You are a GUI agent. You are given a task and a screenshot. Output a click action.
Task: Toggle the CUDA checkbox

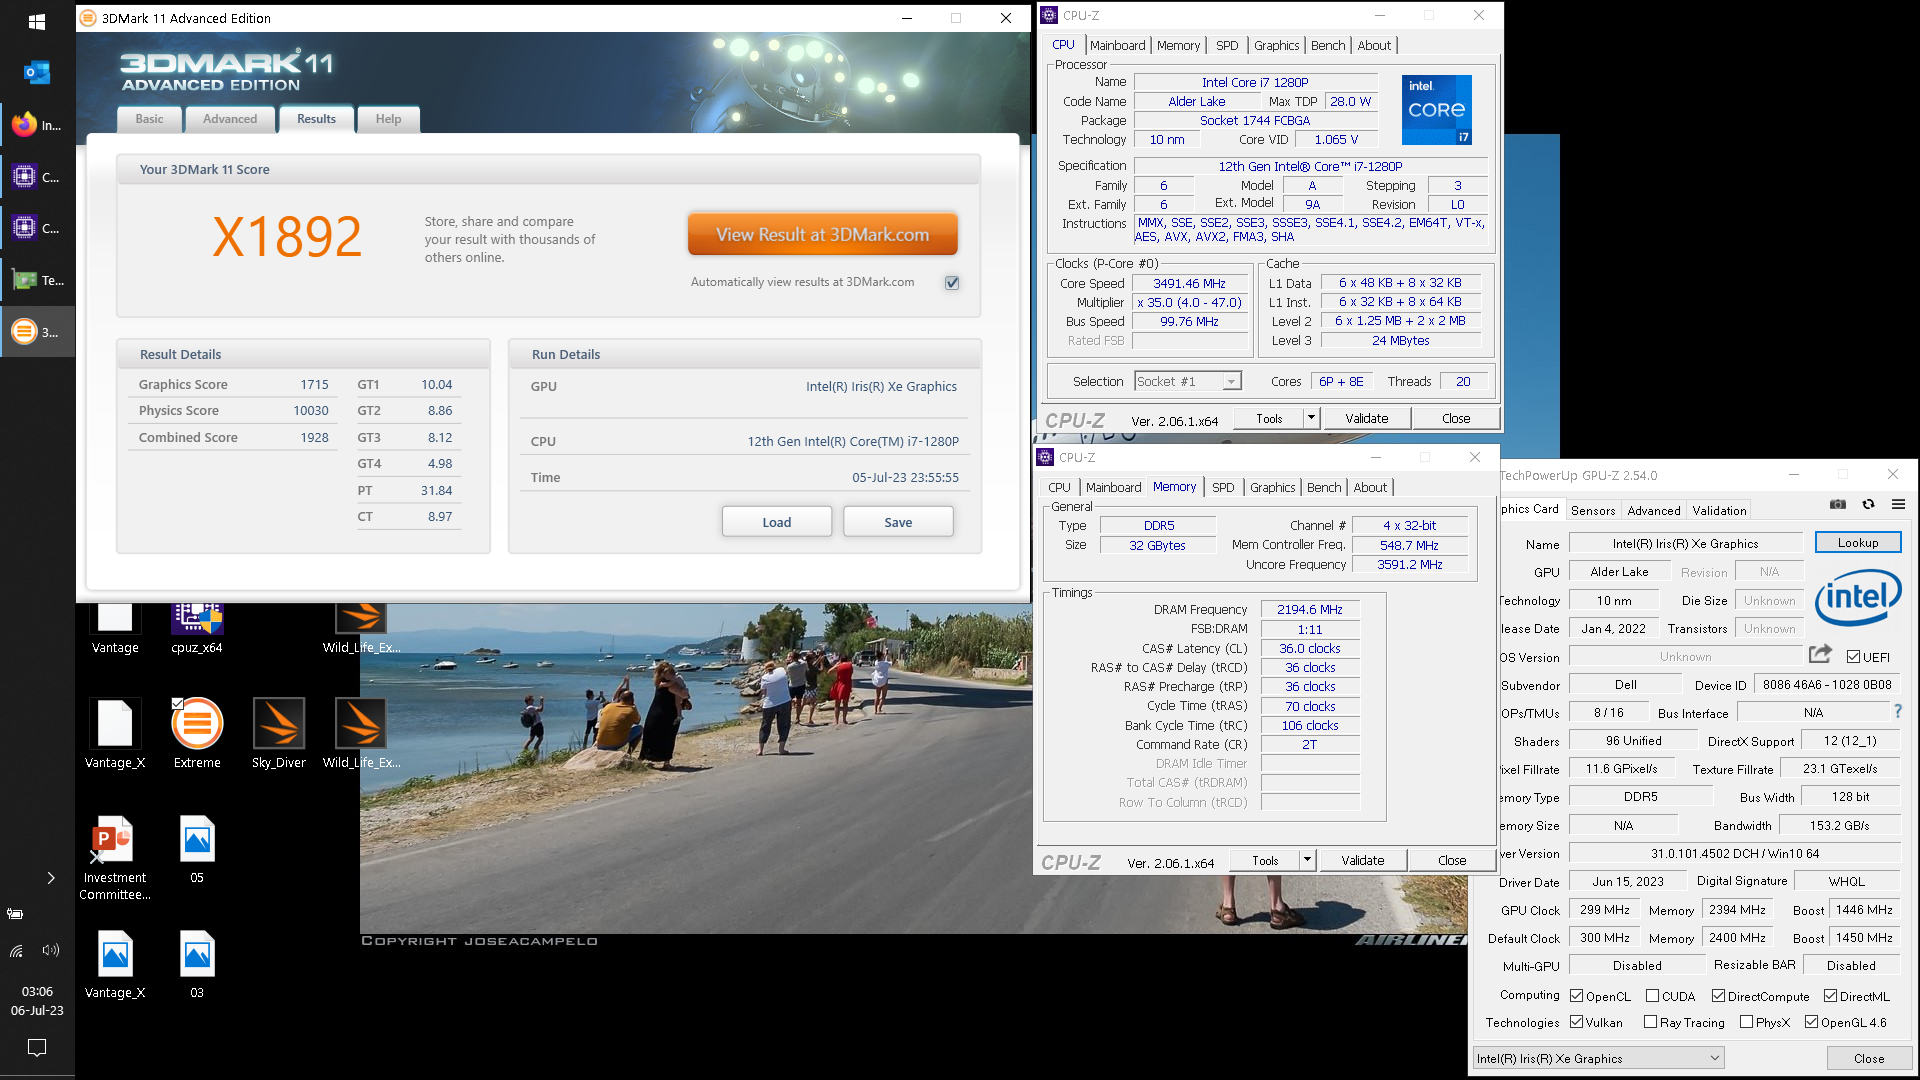[x=1653, y=996]
